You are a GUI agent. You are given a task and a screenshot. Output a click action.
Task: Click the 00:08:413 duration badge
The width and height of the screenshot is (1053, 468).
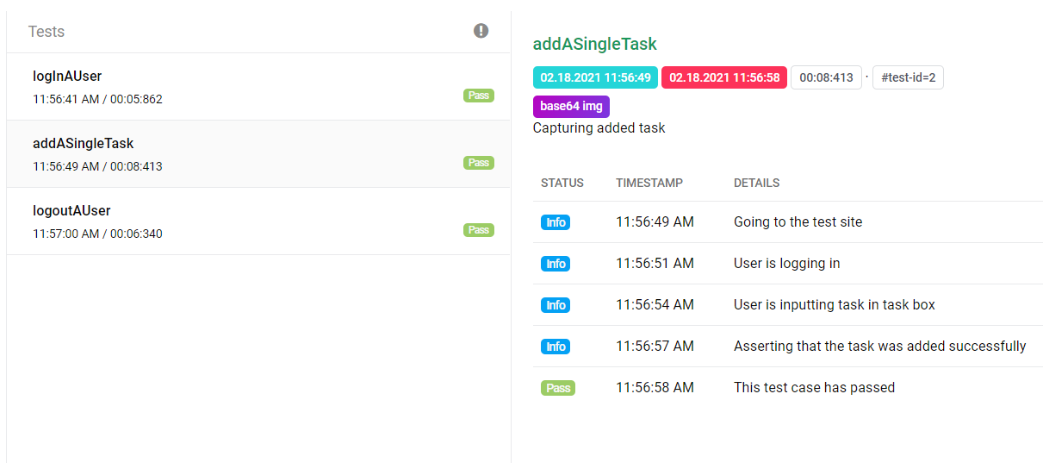click(826, 78)
